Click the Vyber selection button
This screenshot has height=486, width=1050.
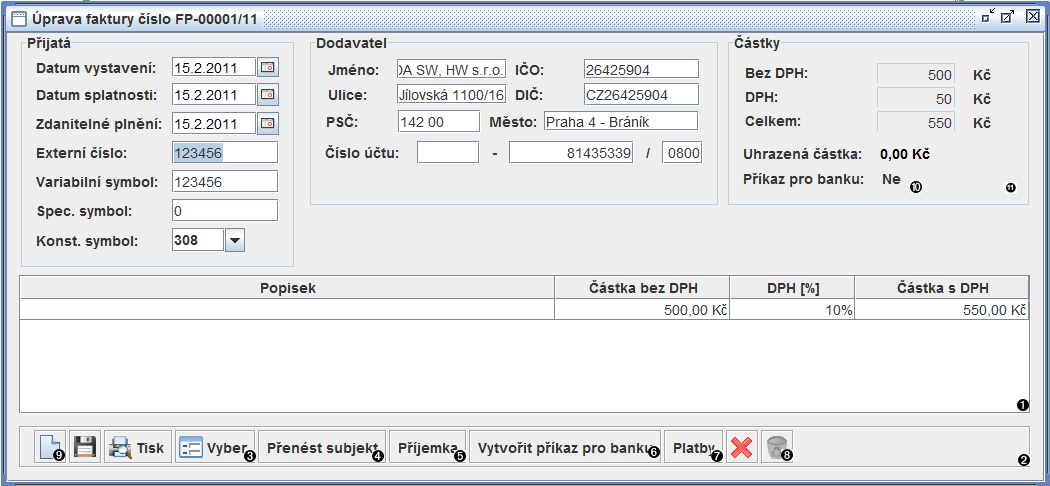[x=214, y=447]
